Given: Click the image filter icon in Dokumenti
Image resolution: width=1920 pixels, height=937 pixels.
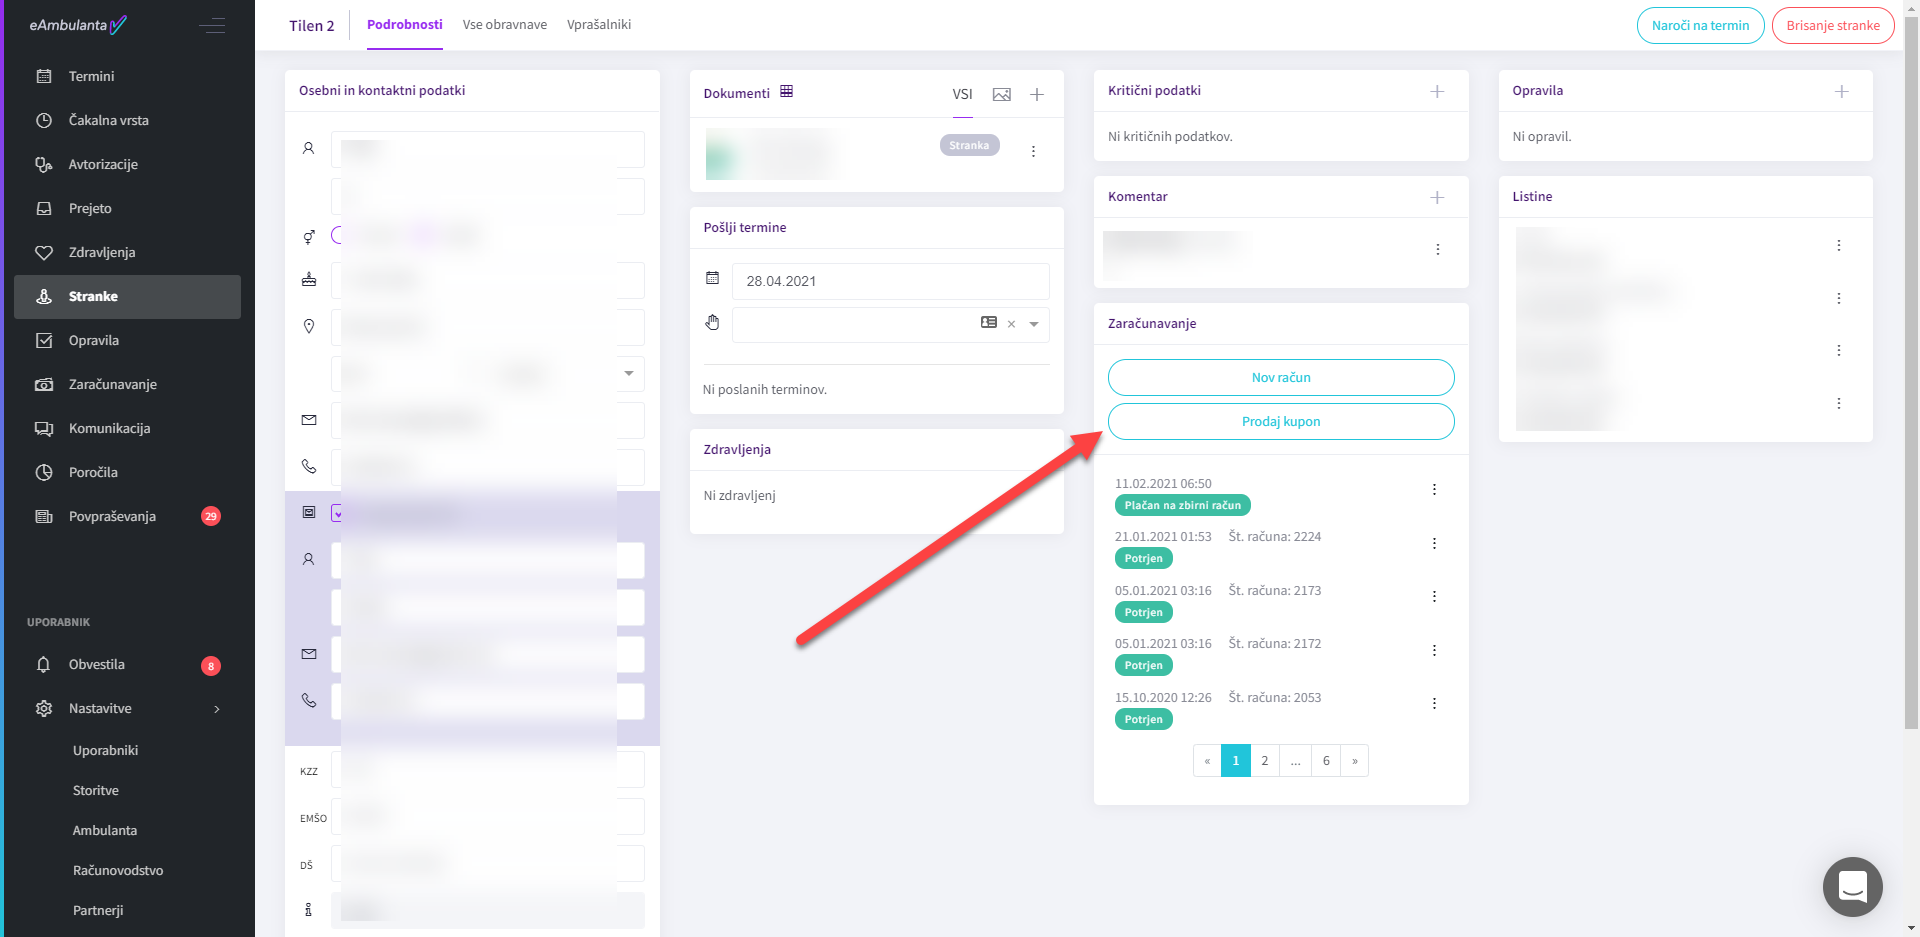Looking at the screenshot, I should click(x=1001, y=95).
